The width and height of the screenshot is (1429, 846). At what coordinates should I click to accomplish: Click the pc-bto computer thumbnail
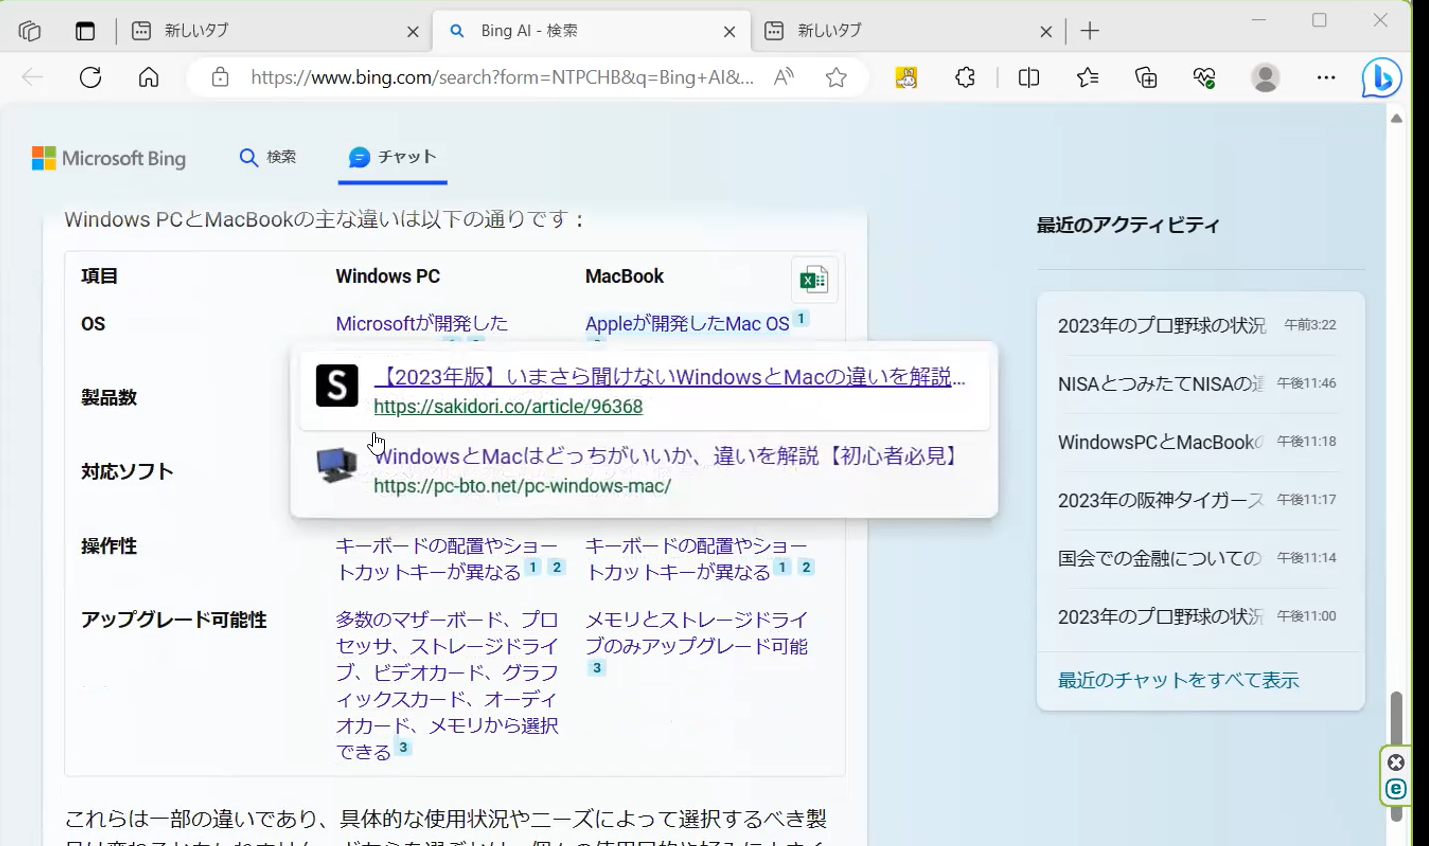click(x=337, y=465)
